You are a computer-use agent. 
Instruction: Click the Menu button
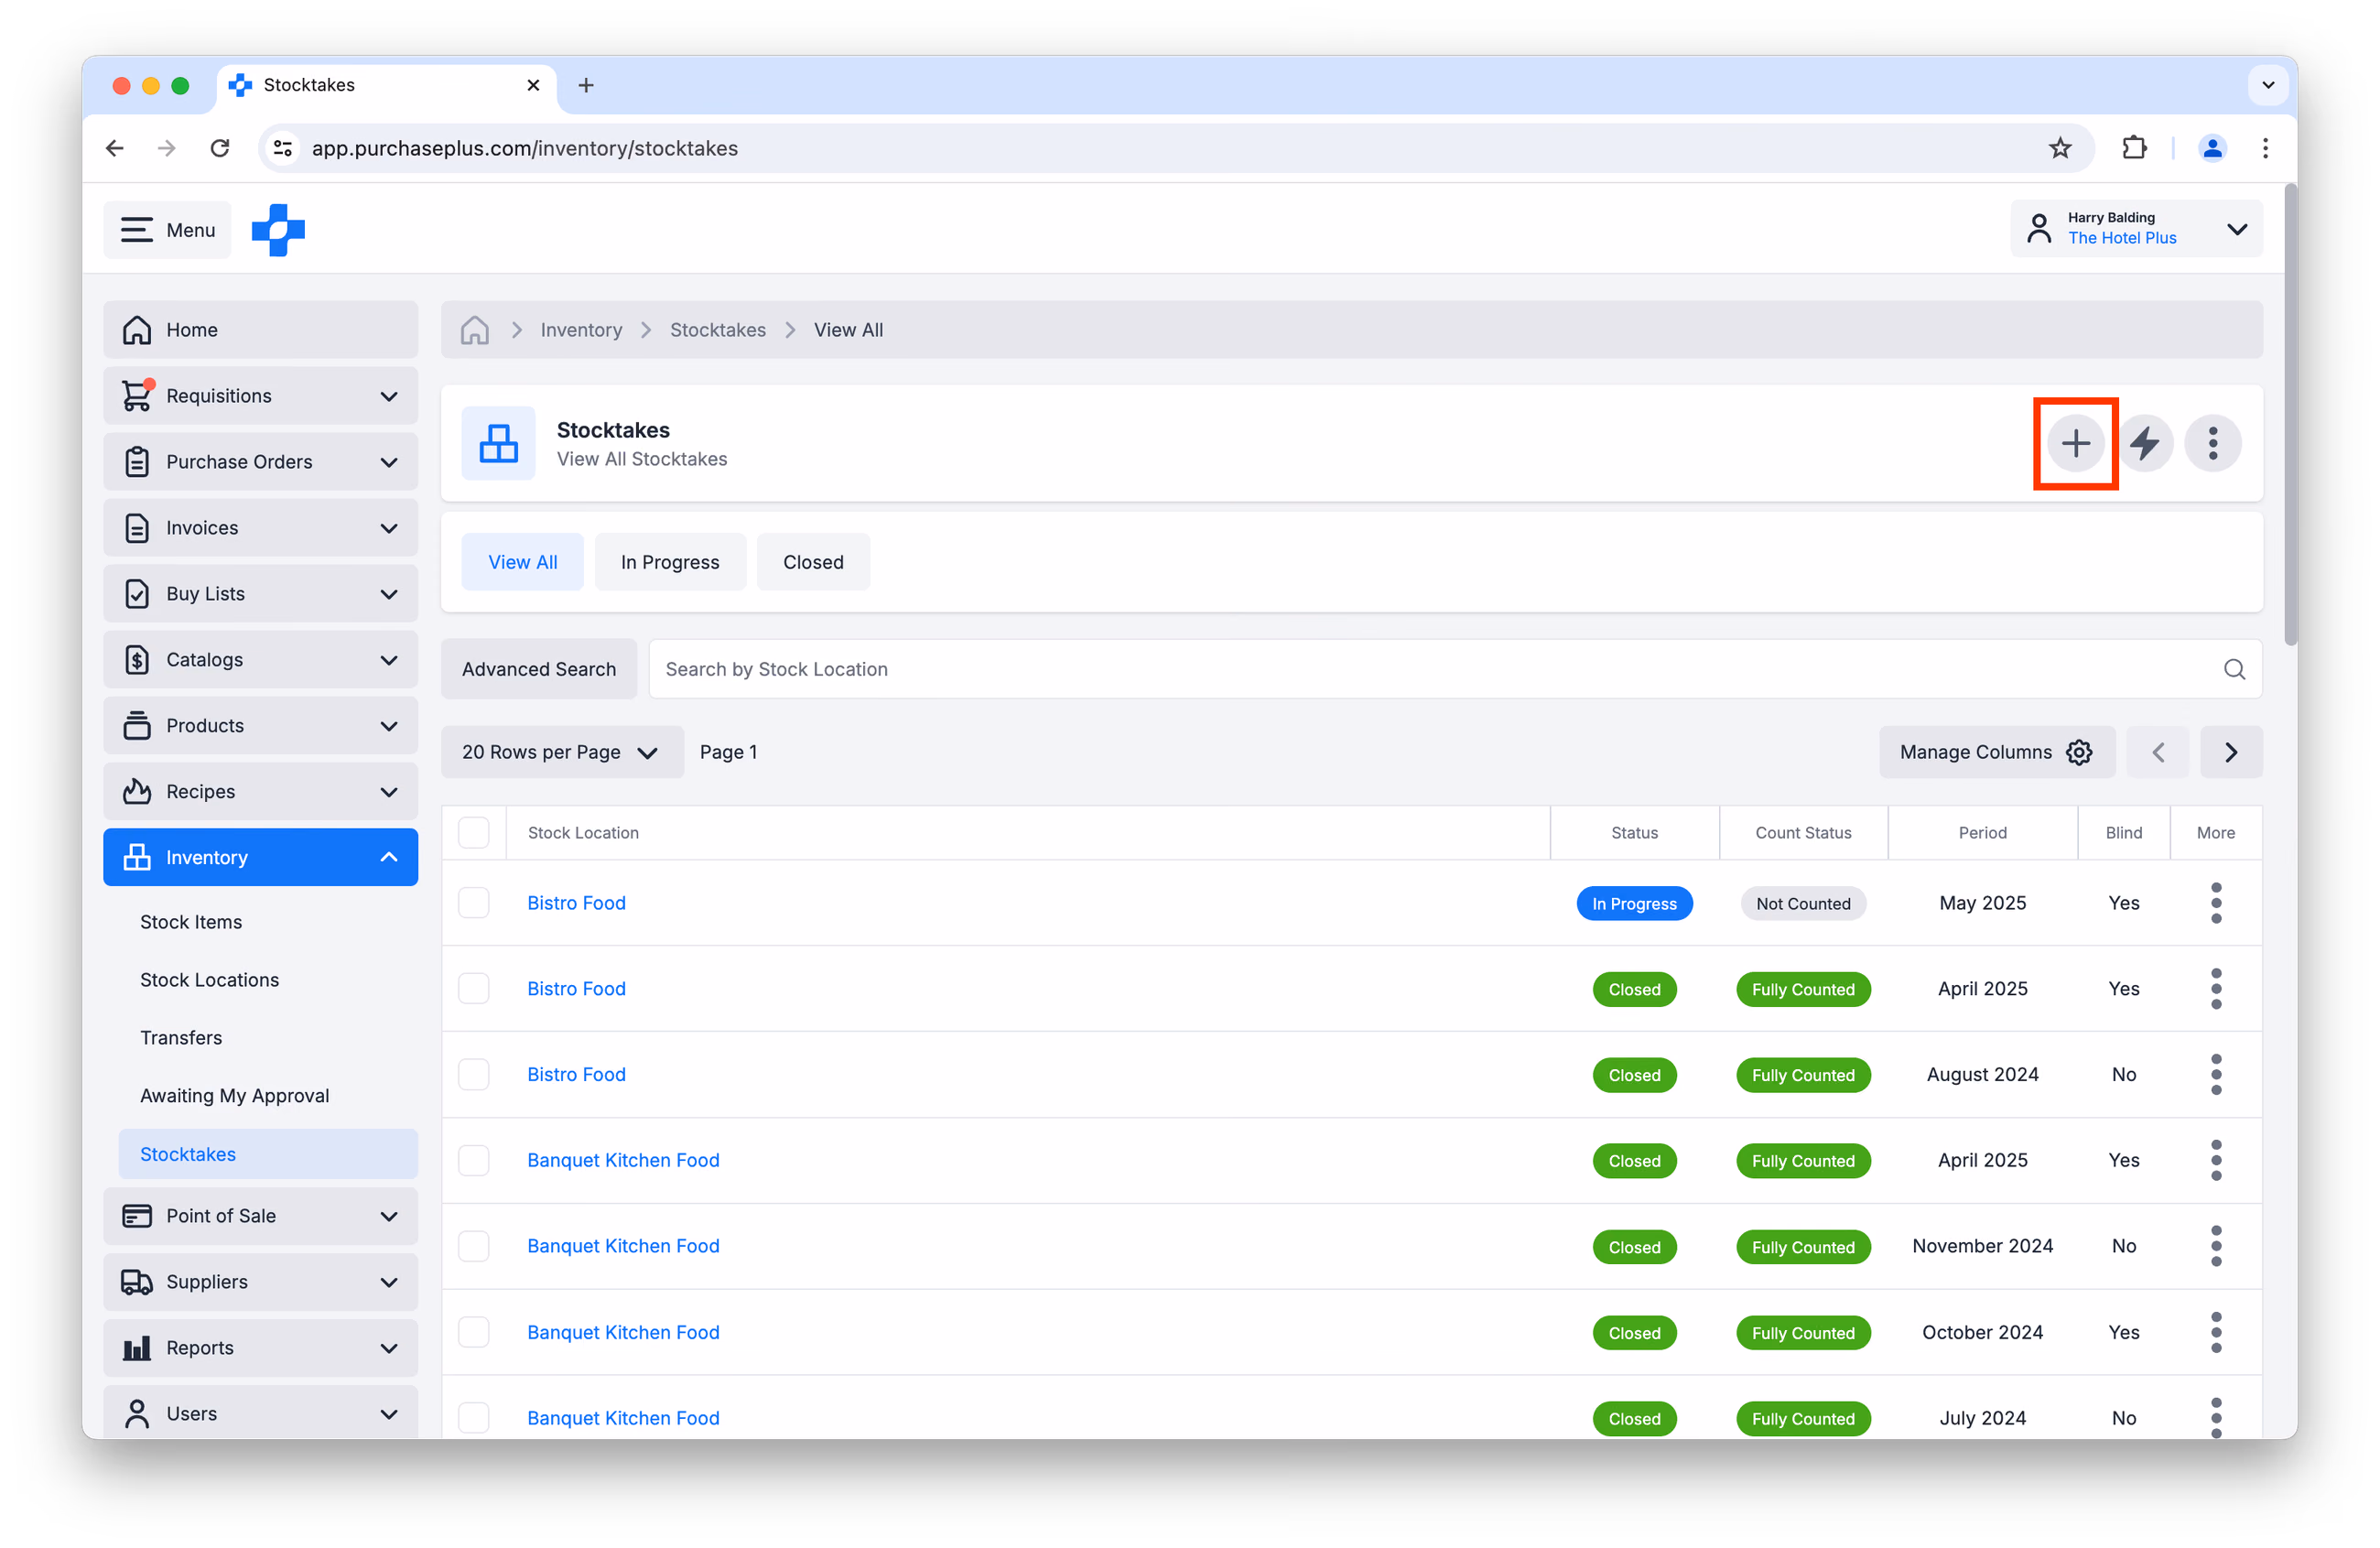click(167, 230)
